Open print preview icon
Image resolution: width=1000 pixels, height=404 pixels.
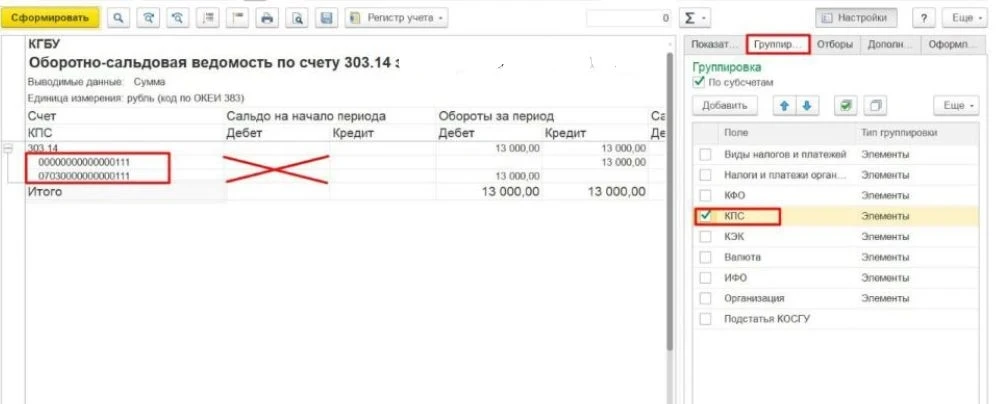coord(297,18)
